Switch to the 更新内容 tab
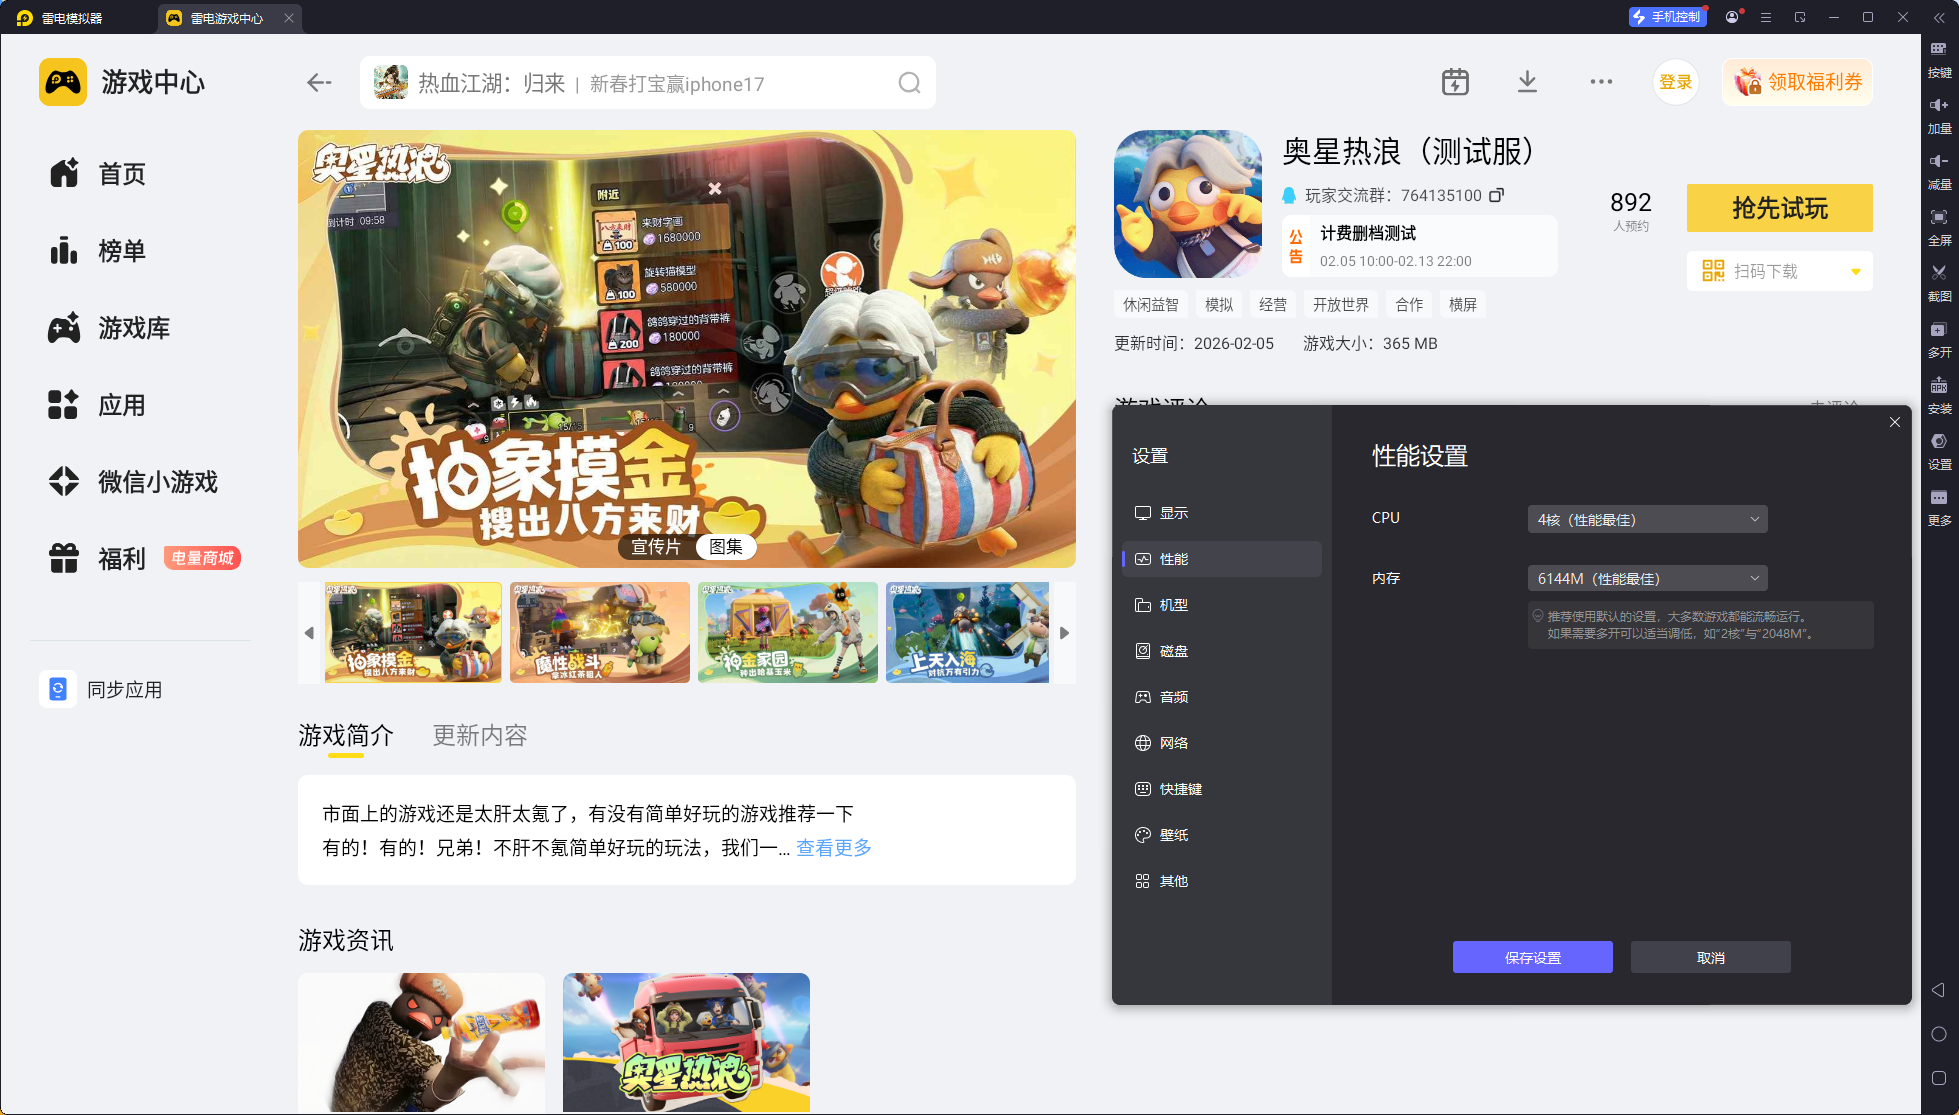The width and height of the screenshot is (1959, 1115). click(x=479, y=736)
